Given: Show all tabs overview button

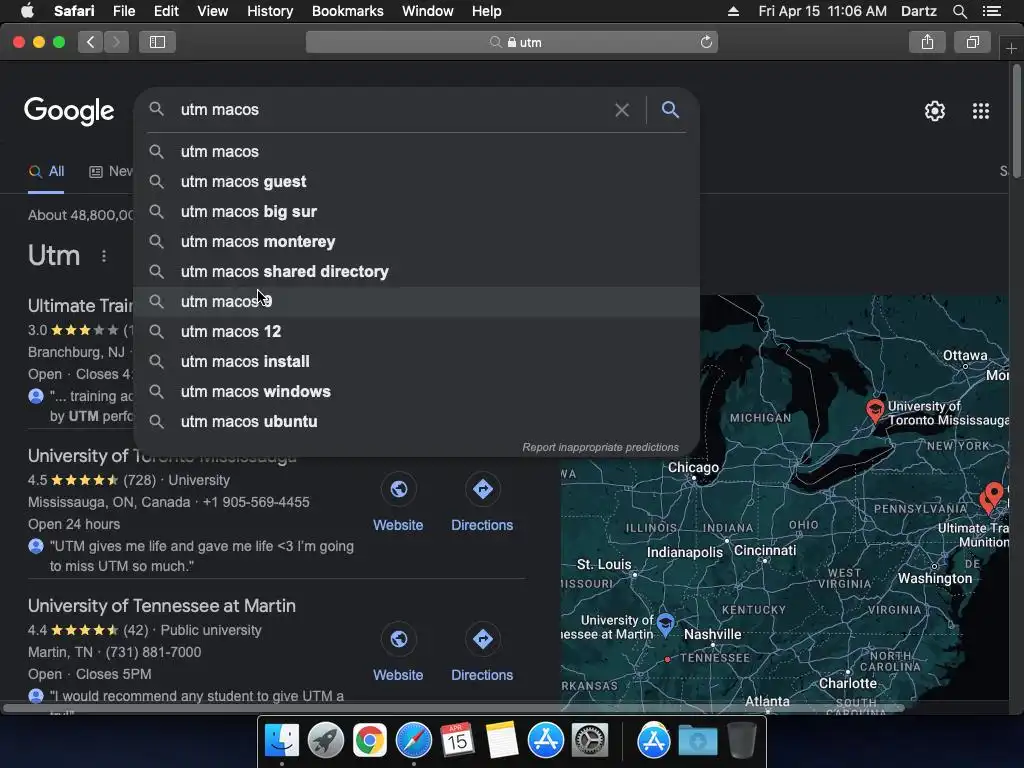Looking at the screenshot, I should point(972,42).
